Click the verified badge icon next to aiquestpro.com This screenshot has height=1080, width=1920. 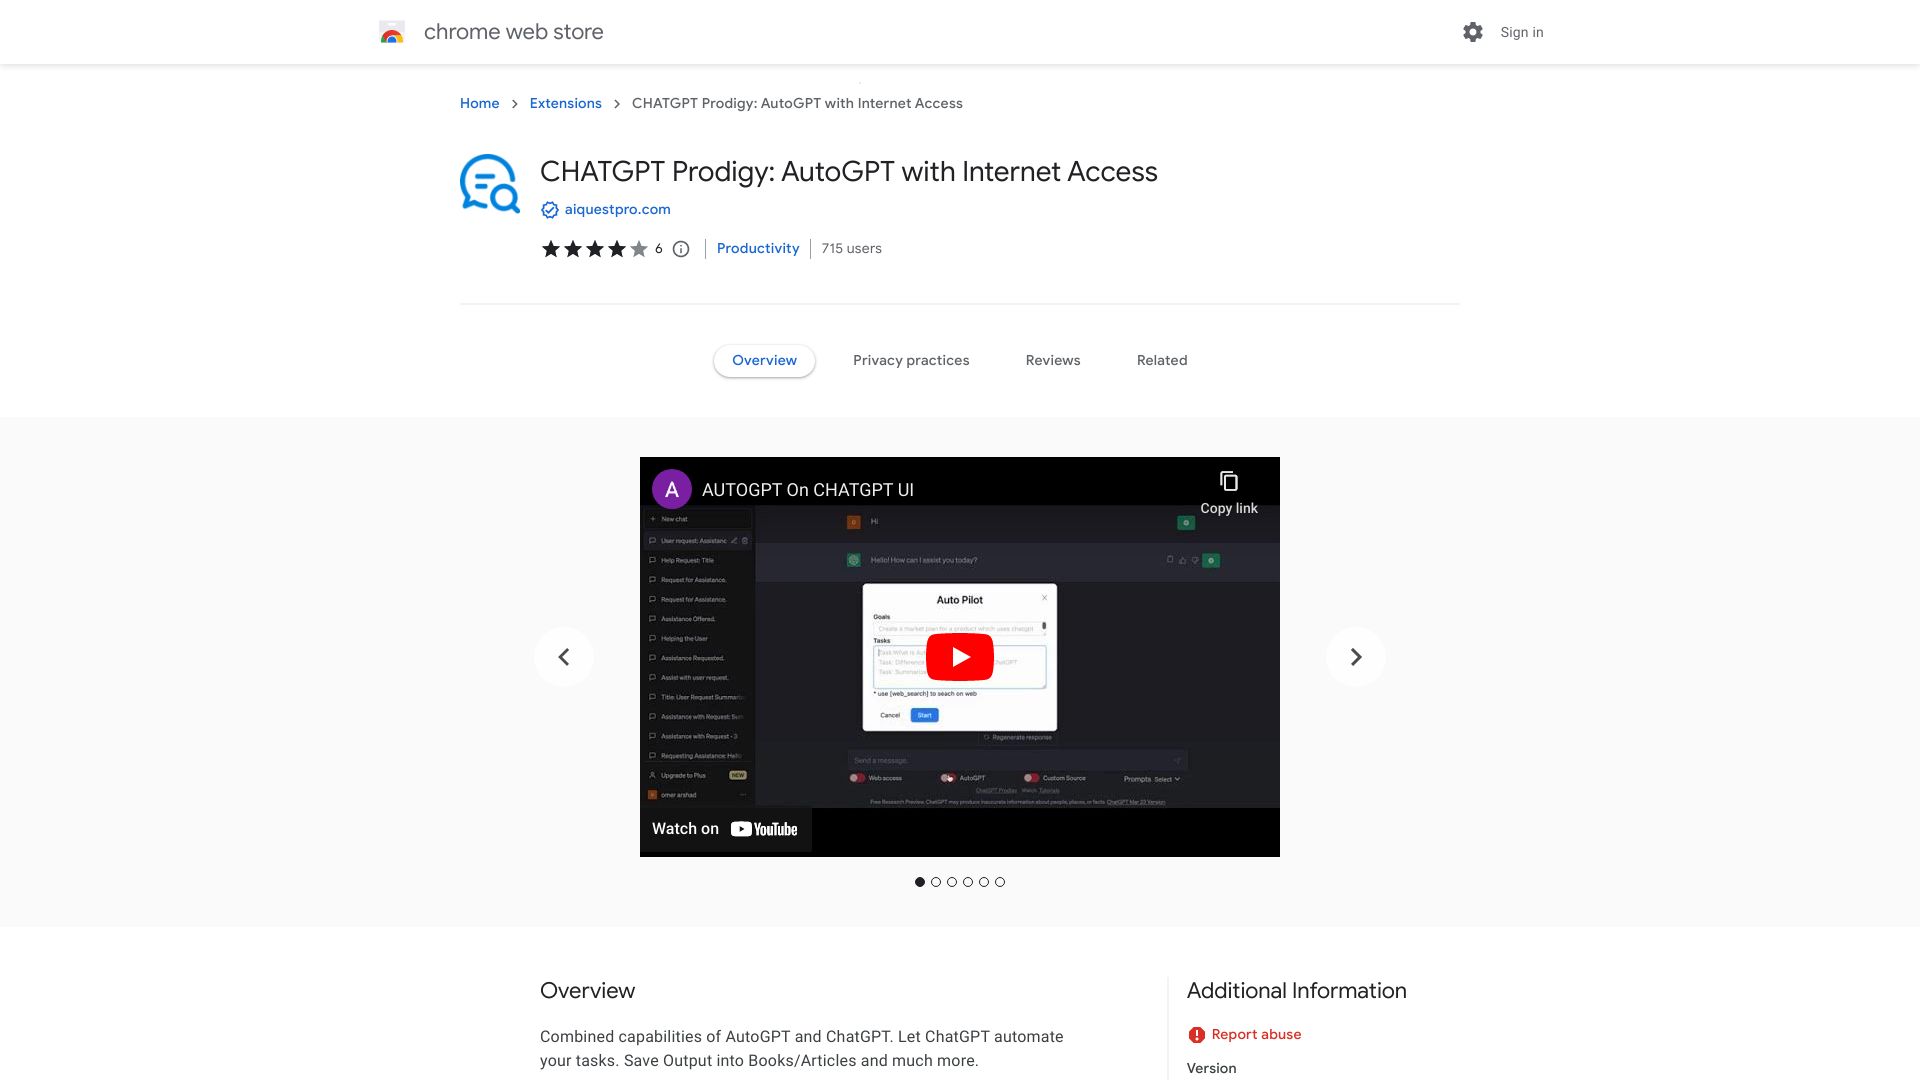(549, 208)
